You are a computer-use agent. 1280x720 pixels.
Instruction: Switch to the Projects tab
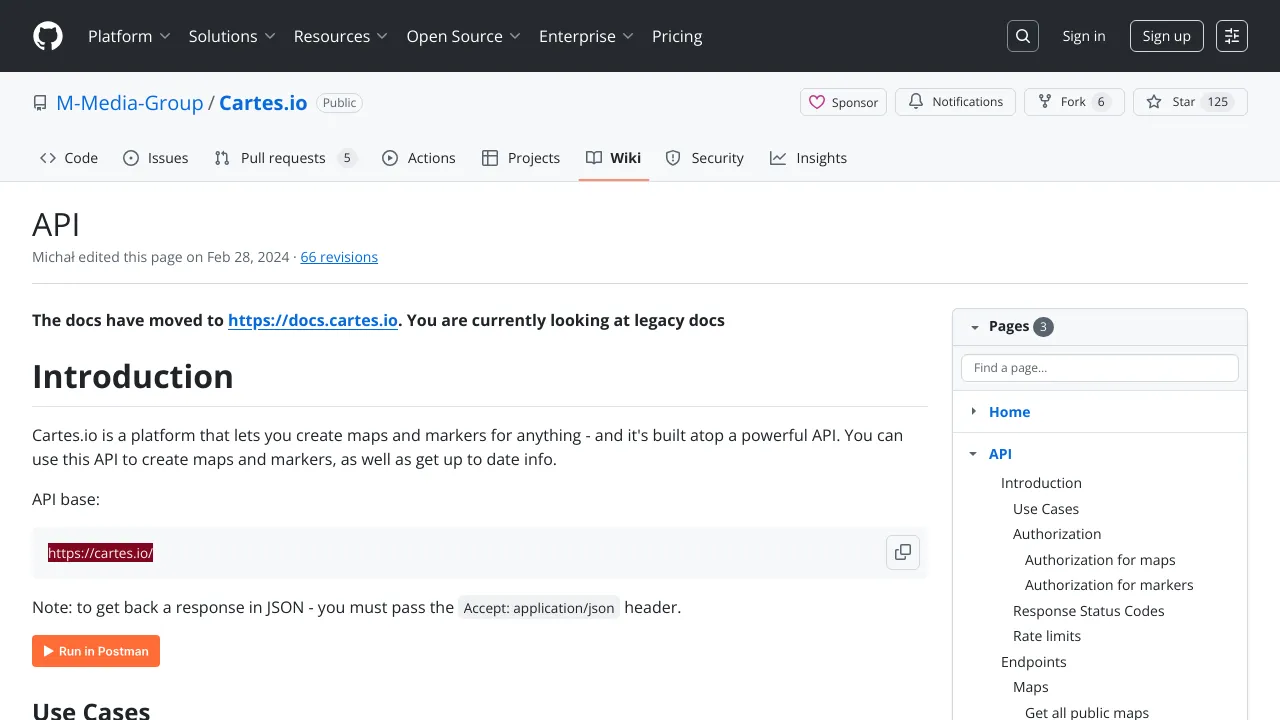pyautogui.click(x=521, y=158)
